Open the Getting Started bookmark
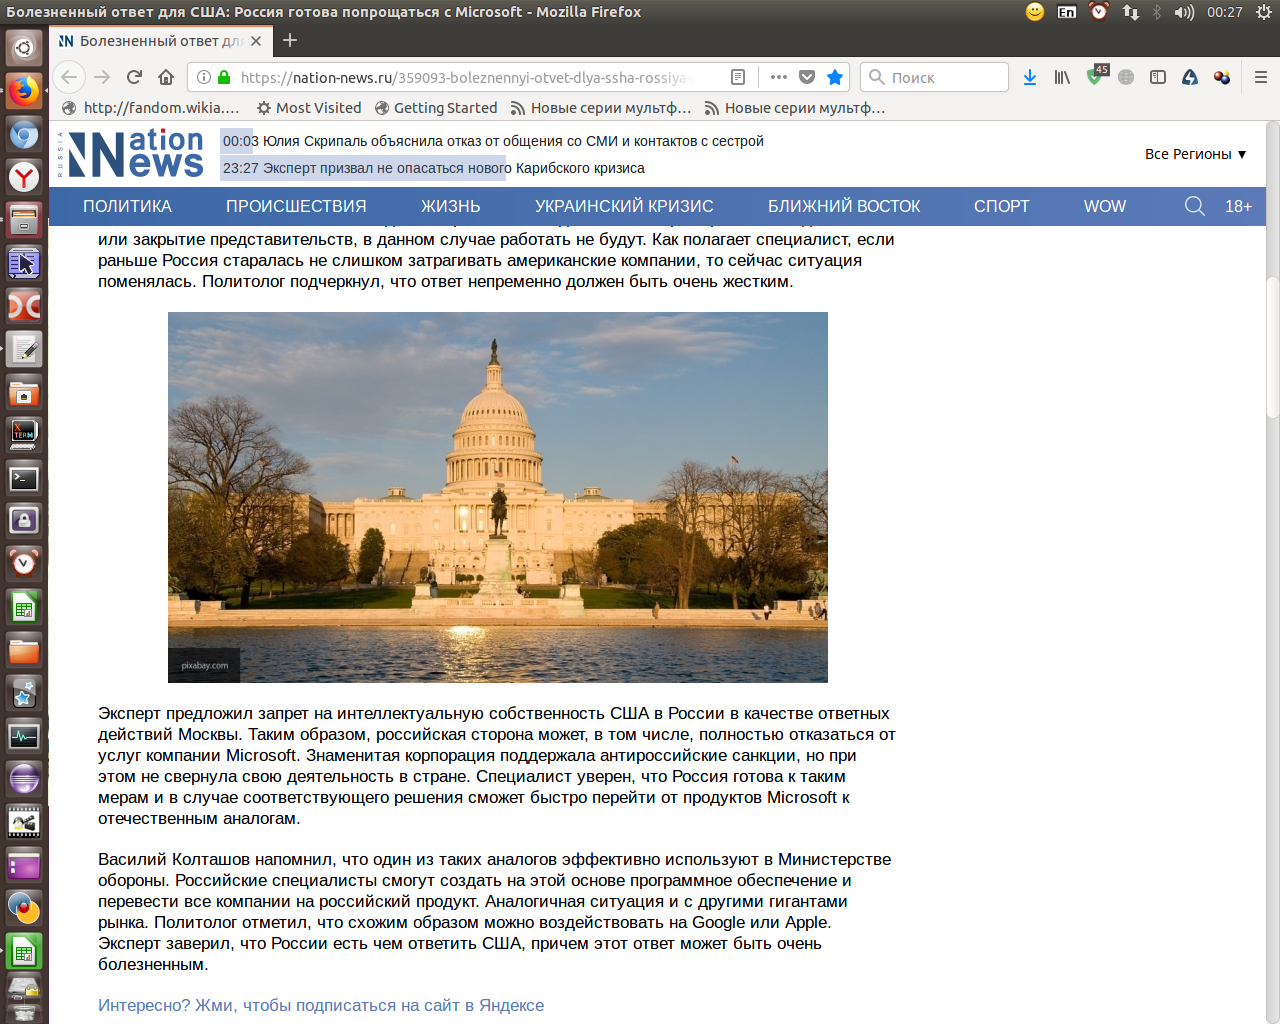 436,108
